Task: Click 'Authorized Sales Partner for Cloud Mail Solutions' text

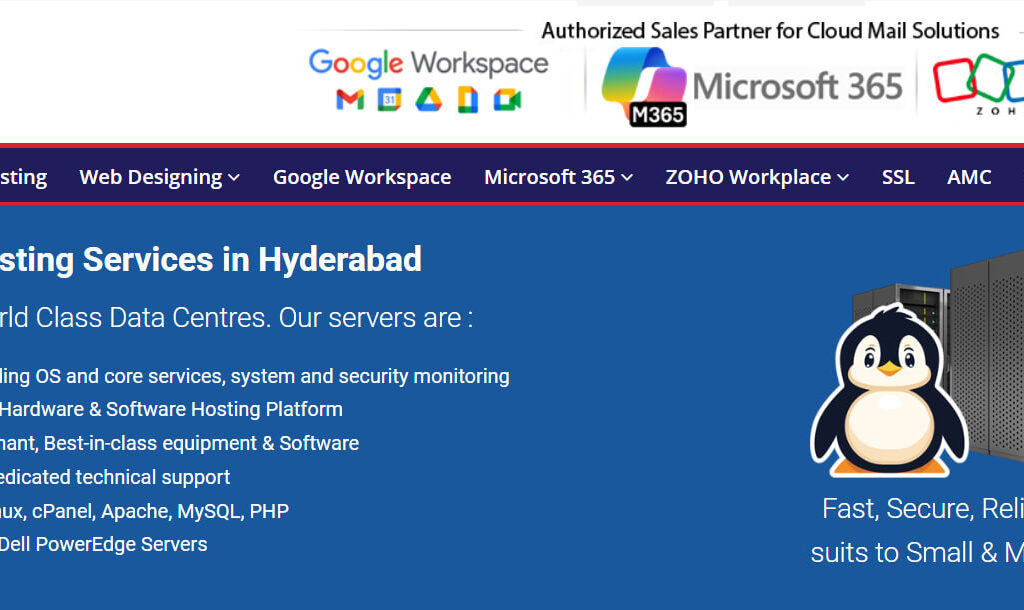Action: point(770,31)
